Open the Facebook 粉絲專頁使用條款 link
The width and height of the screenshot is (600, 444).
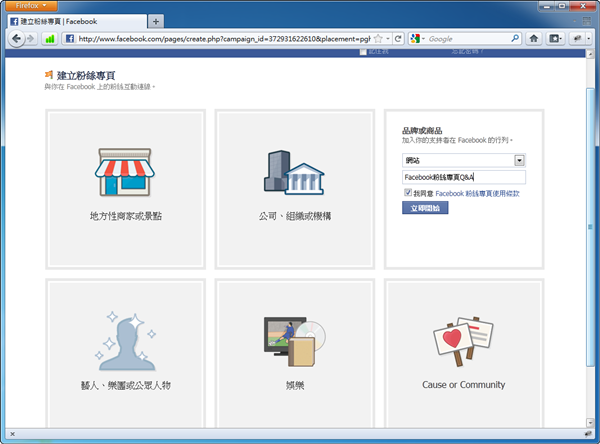tap(478, 193)
